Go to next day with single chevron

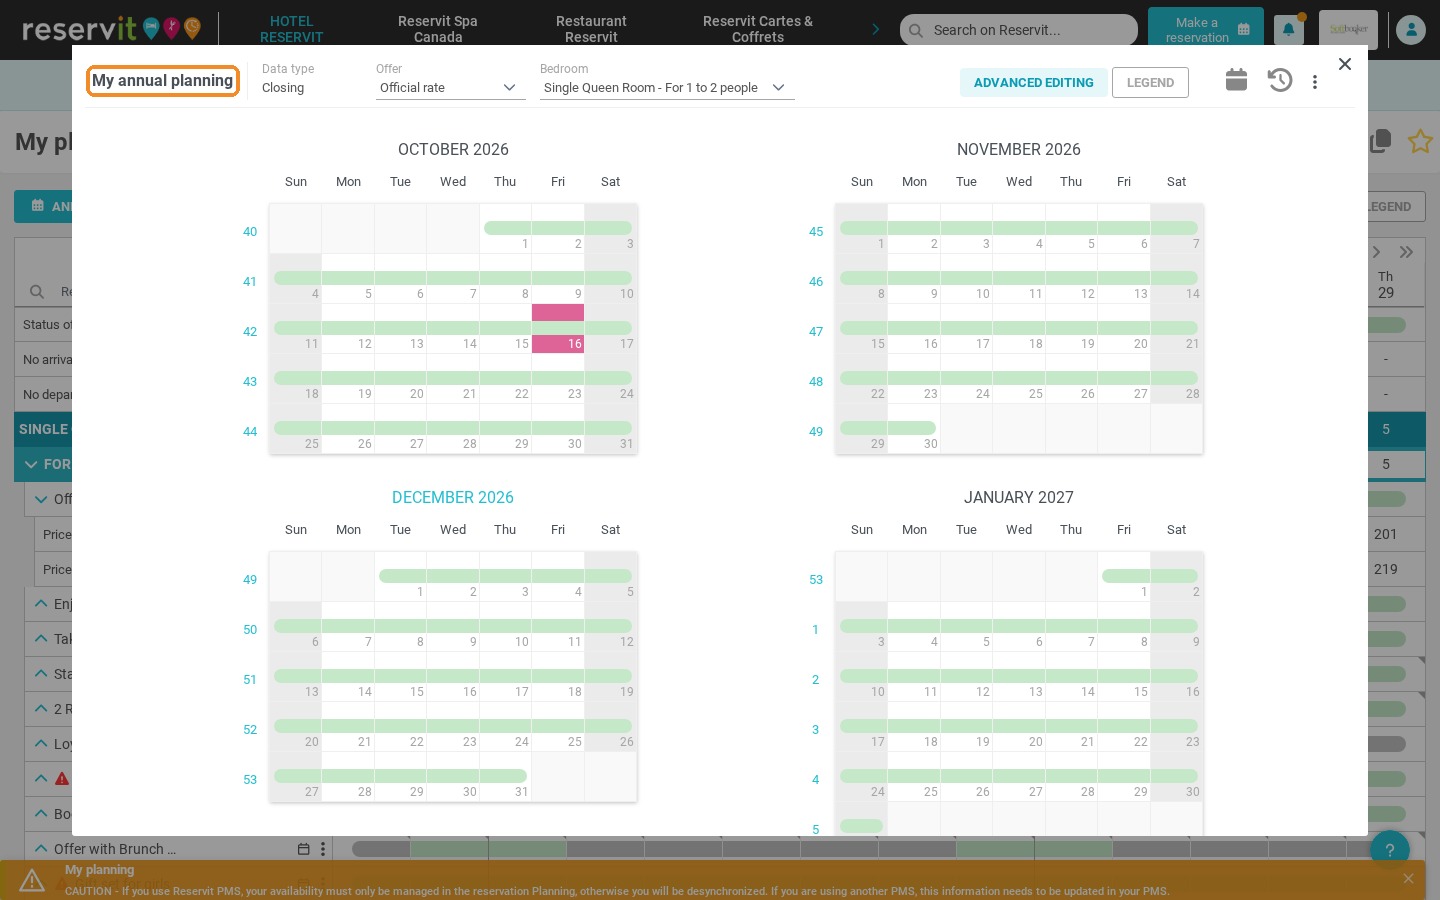pos(1376,252)
